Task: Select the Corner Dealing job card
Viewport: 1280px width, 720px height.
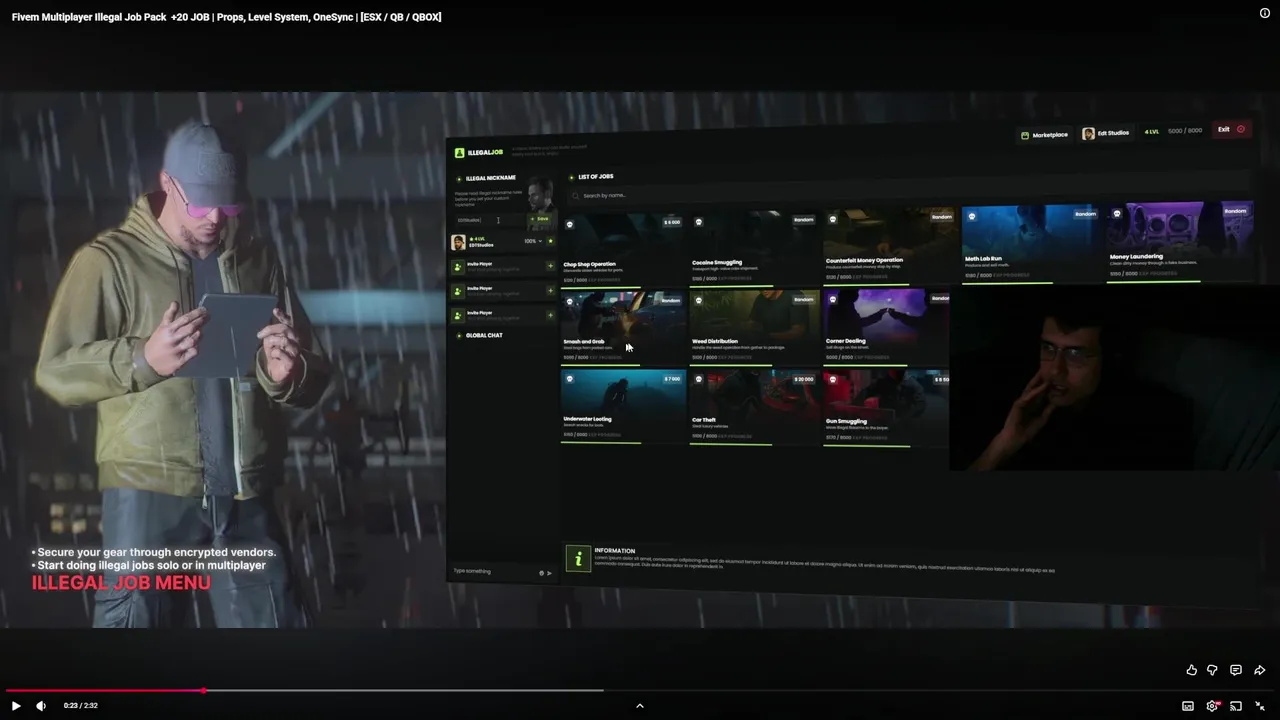Action: [887, 328]
